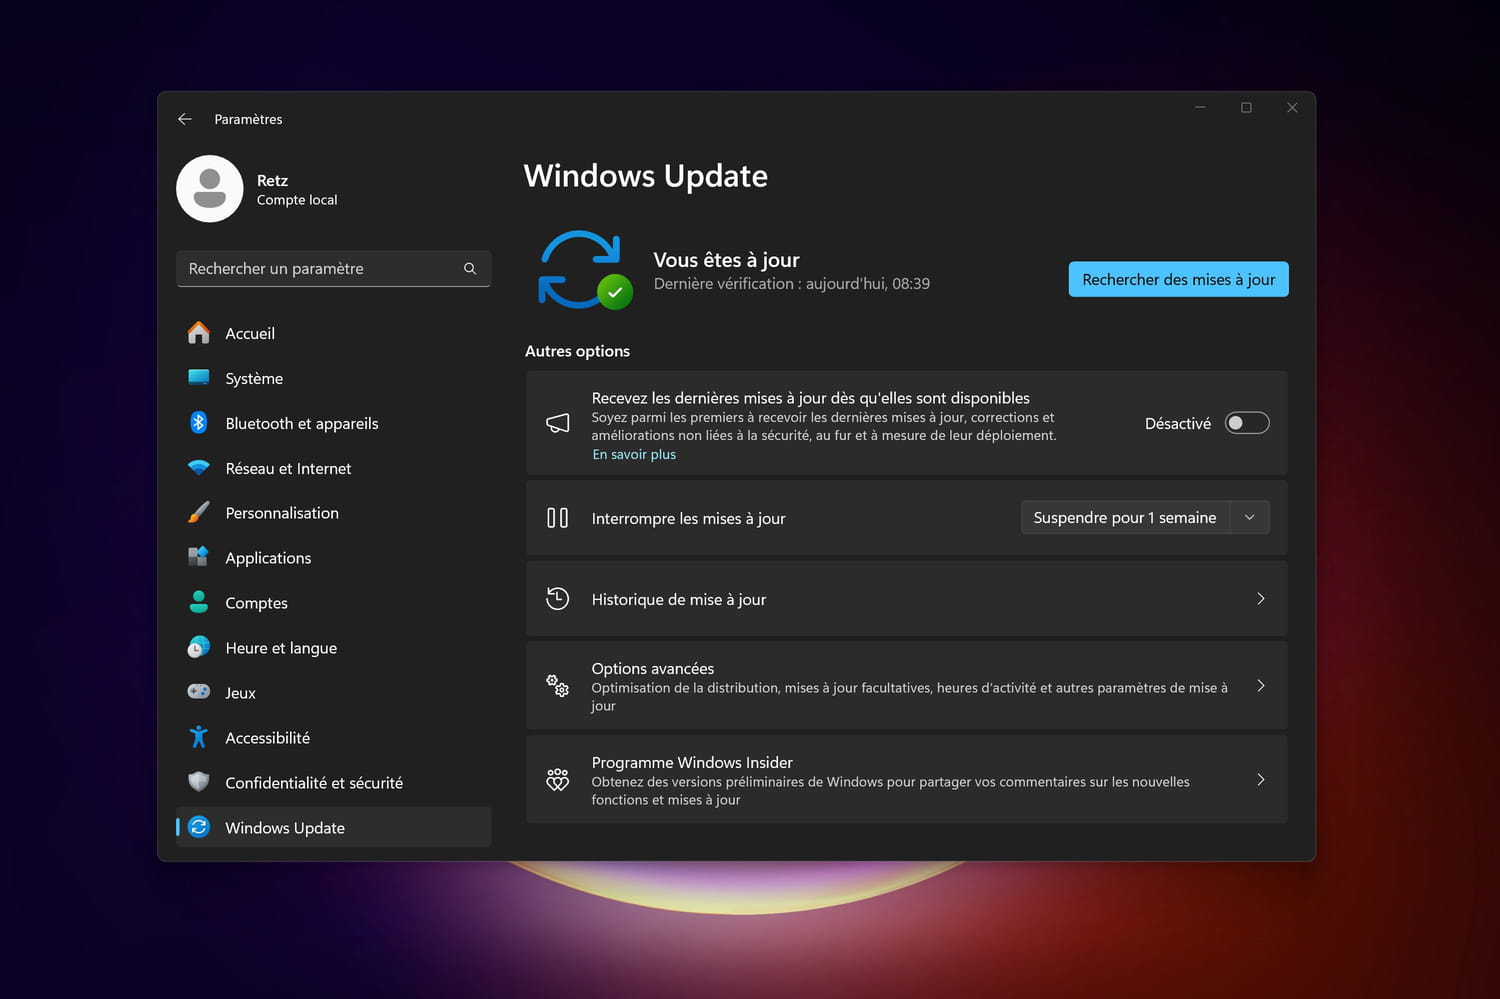Click the search magnifier icon

click(470, 269)
